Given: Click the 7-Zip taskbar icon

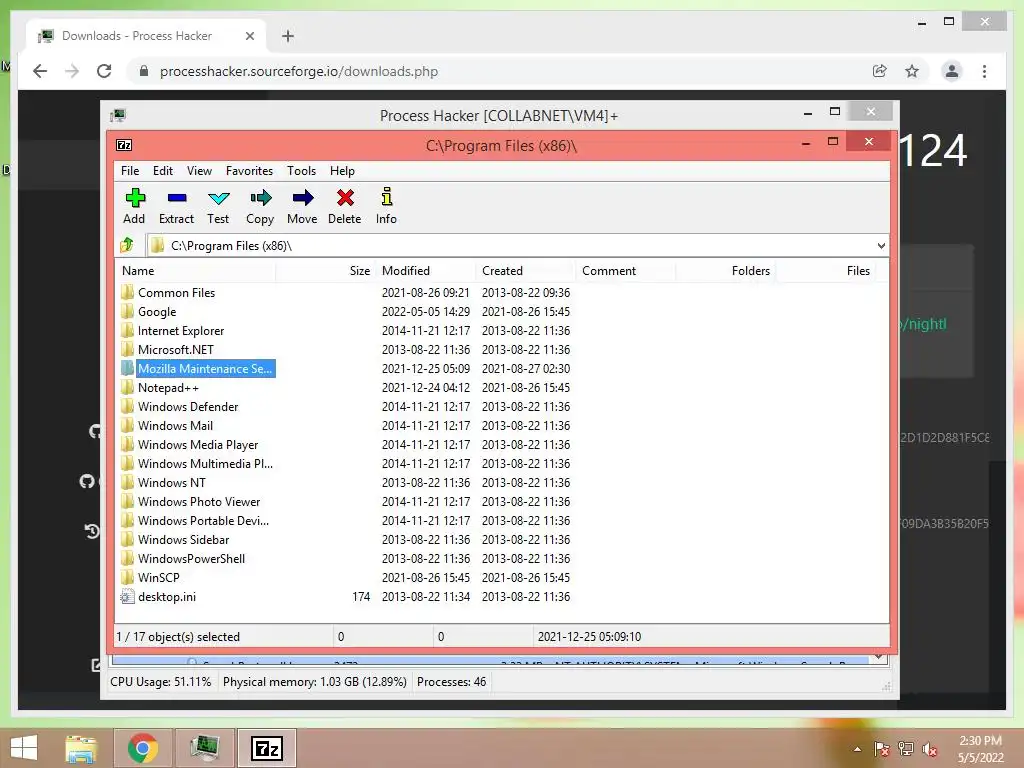Looking at the screenshot, I should (266, 748).
